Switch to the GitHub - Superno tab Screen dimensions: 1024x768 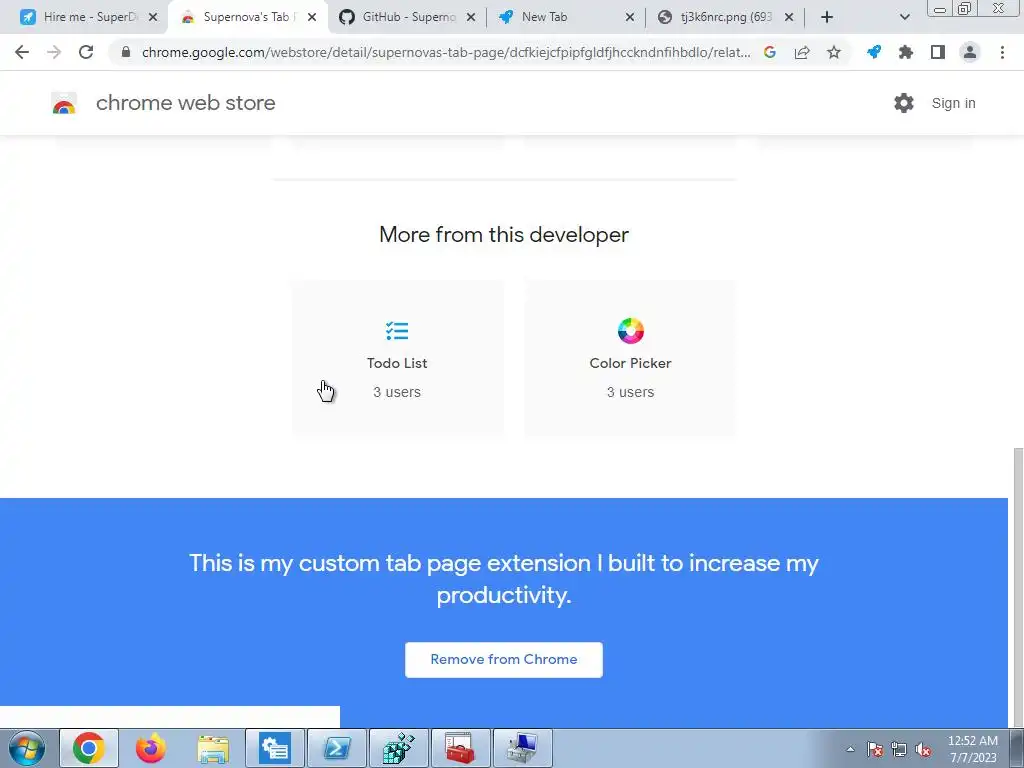408,17
